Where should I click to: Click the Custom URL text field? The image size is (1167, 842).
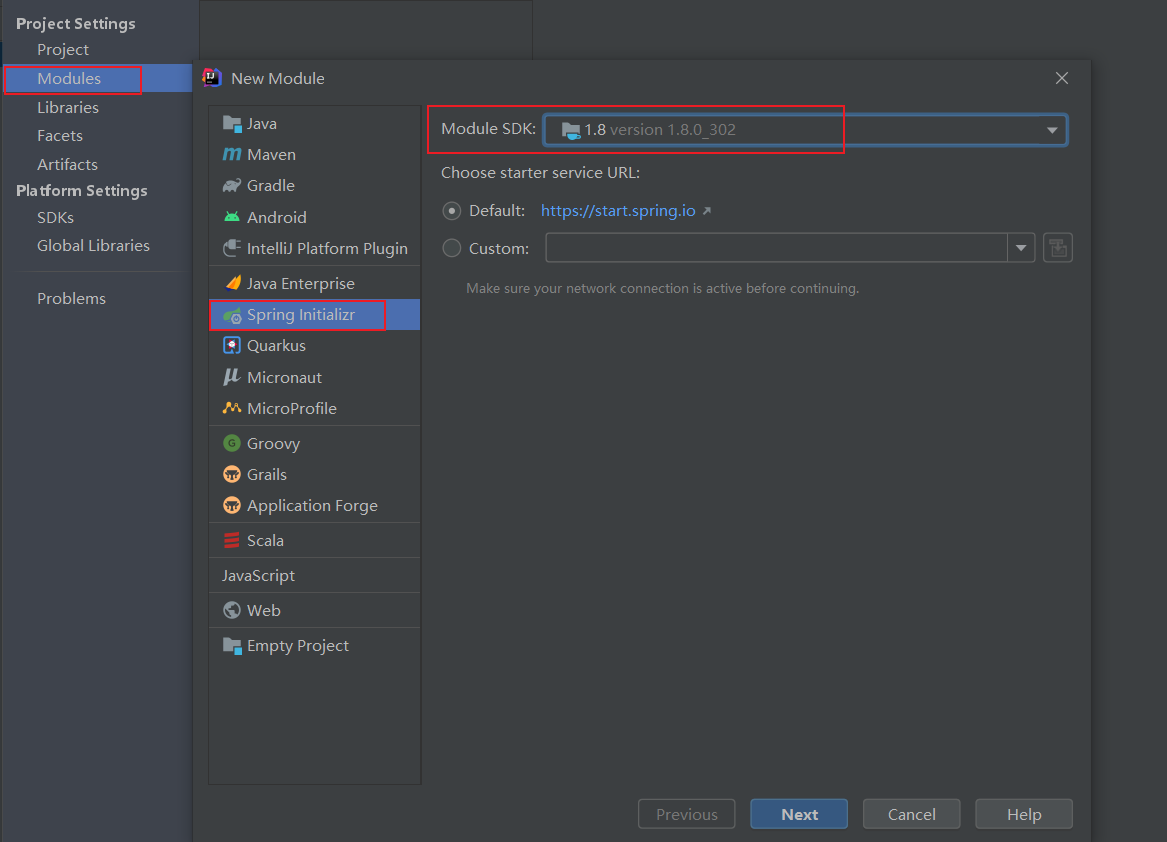click(x=776, y=248)
